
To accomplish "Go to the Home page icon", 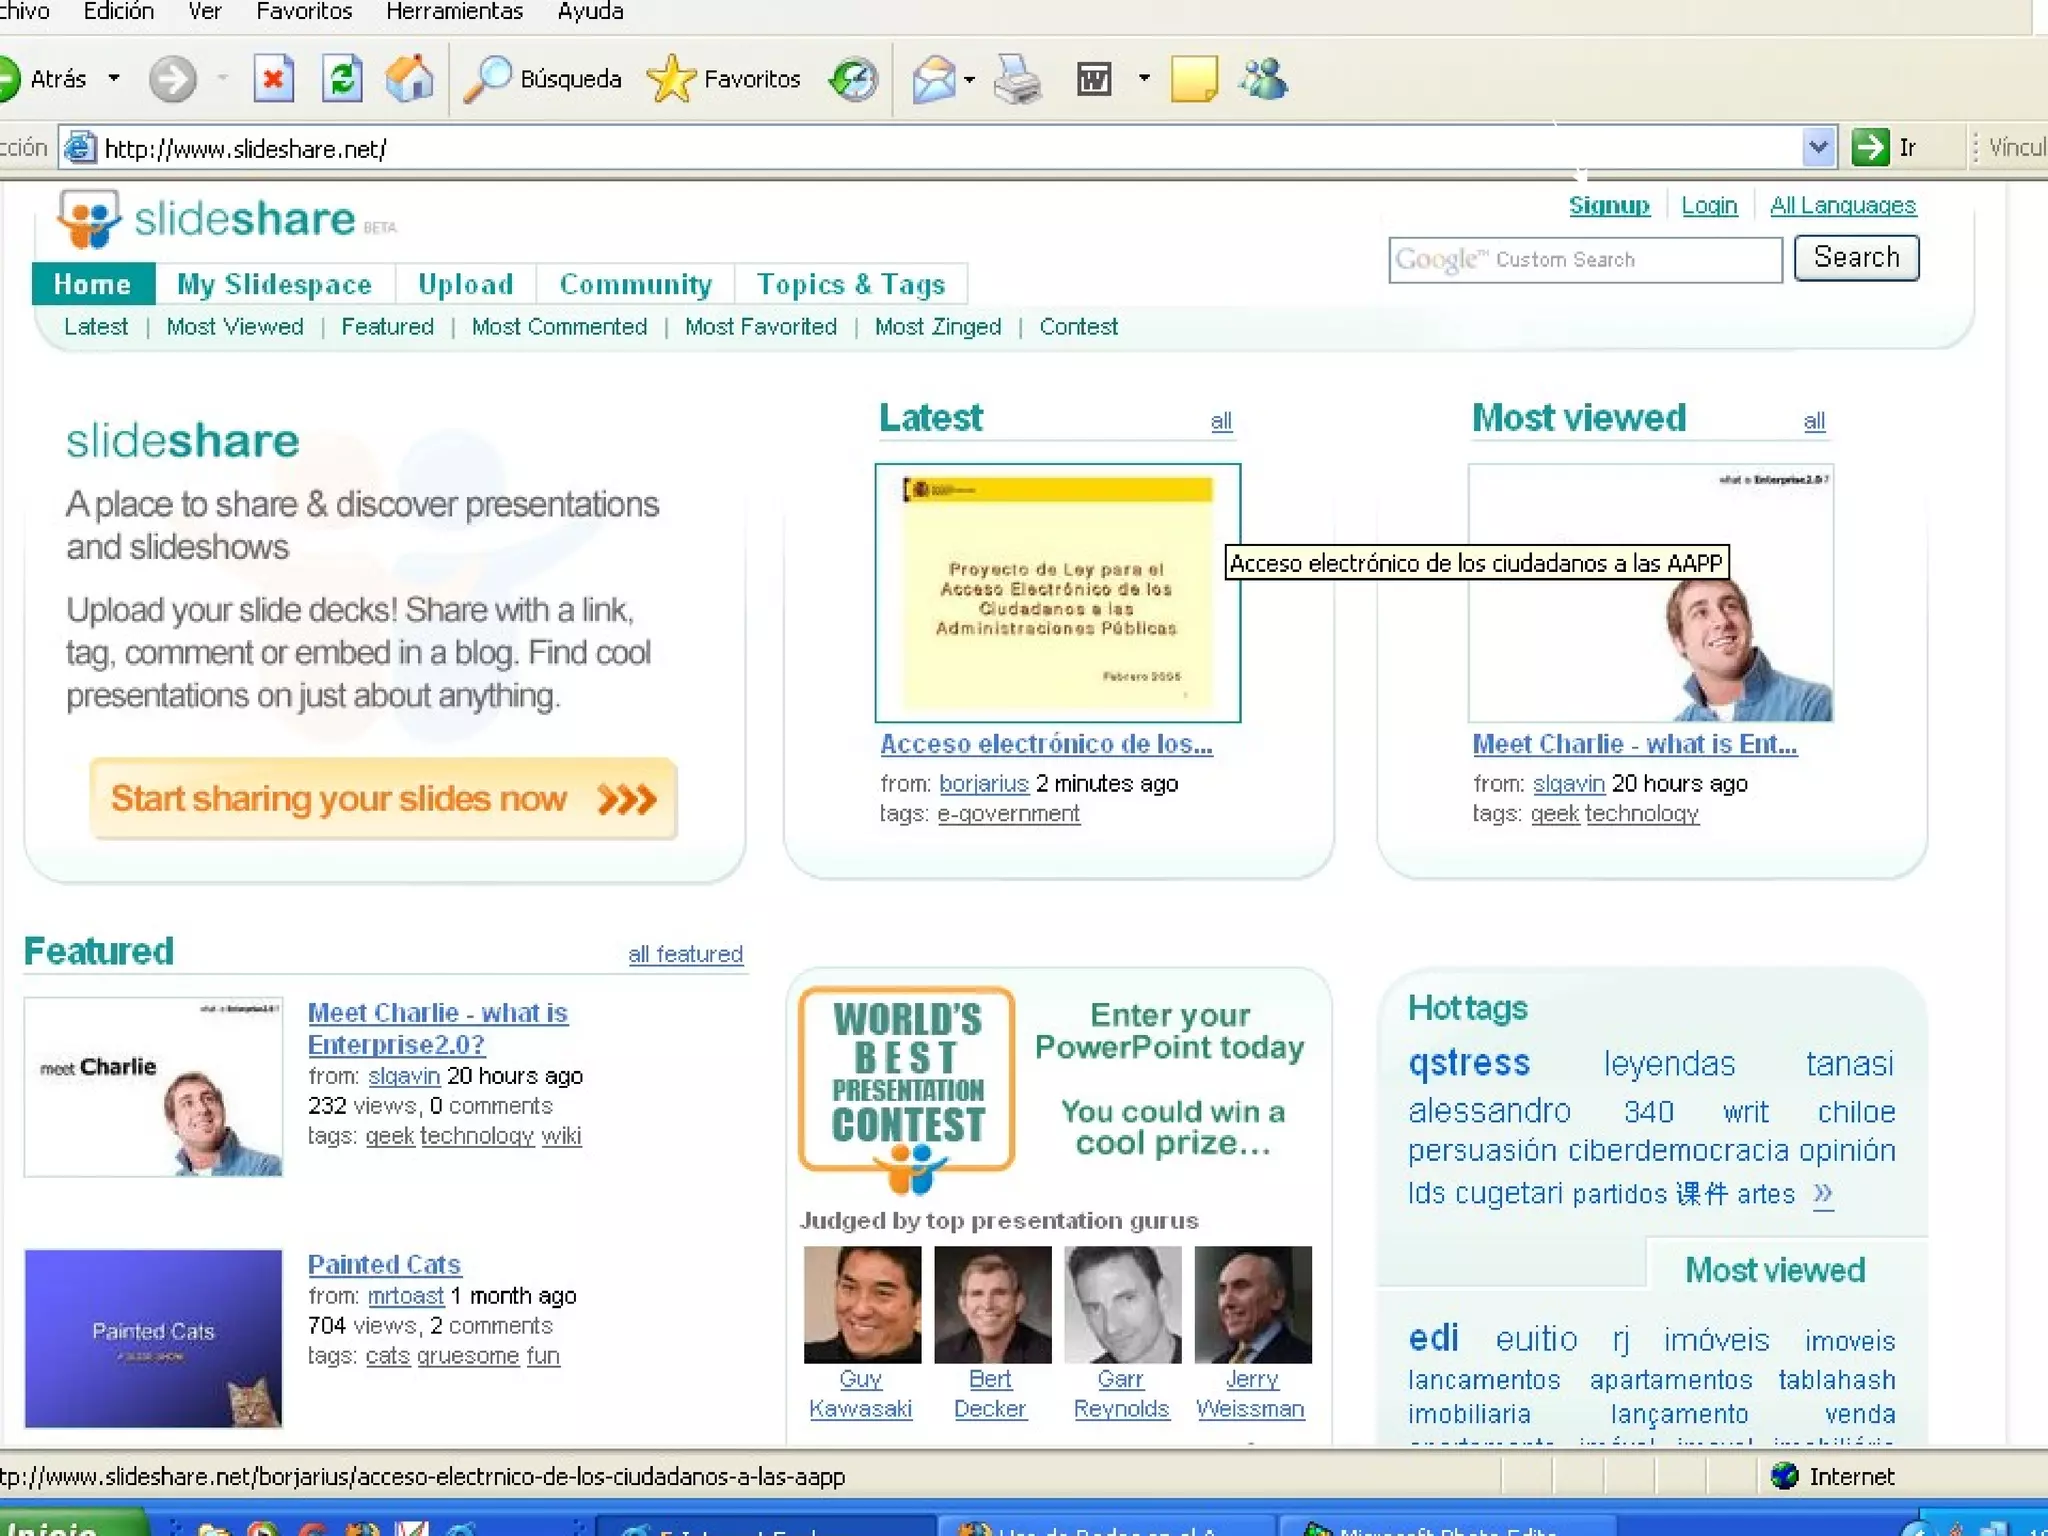I will tap(410, 79).
